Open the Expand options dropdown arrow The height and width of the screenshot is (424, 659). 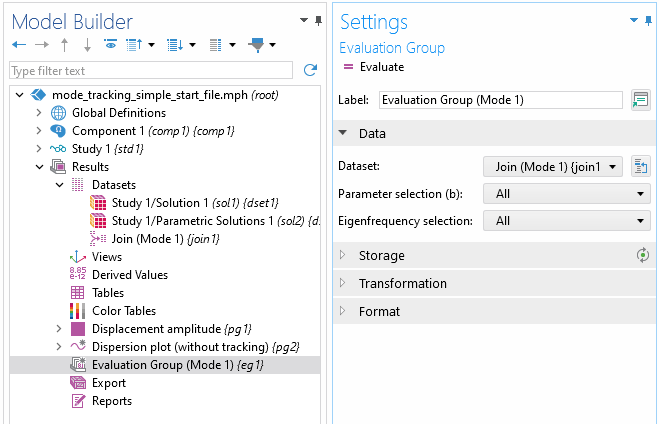192,45
